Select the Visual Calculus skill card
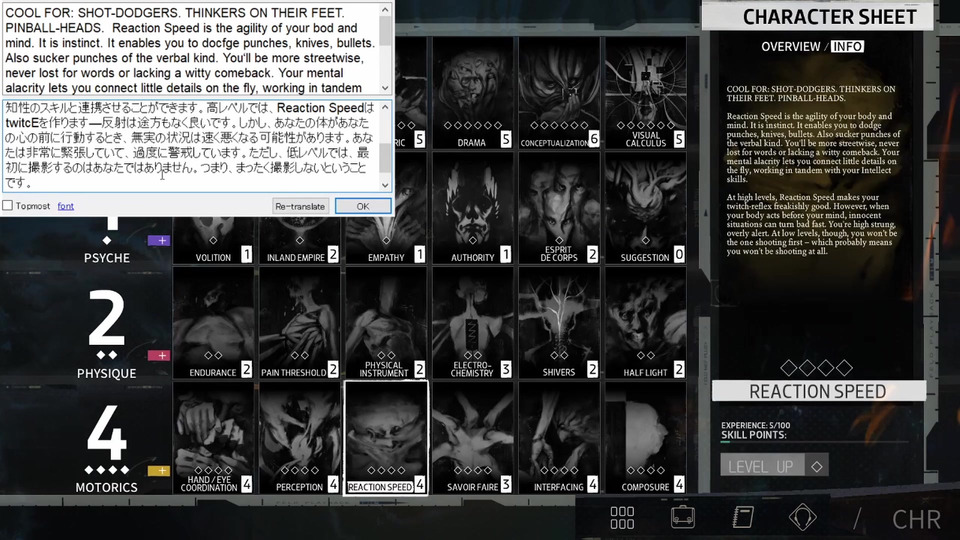Image resolution: width=960 pixels, height=540 pixels. (x=645, y=92)
